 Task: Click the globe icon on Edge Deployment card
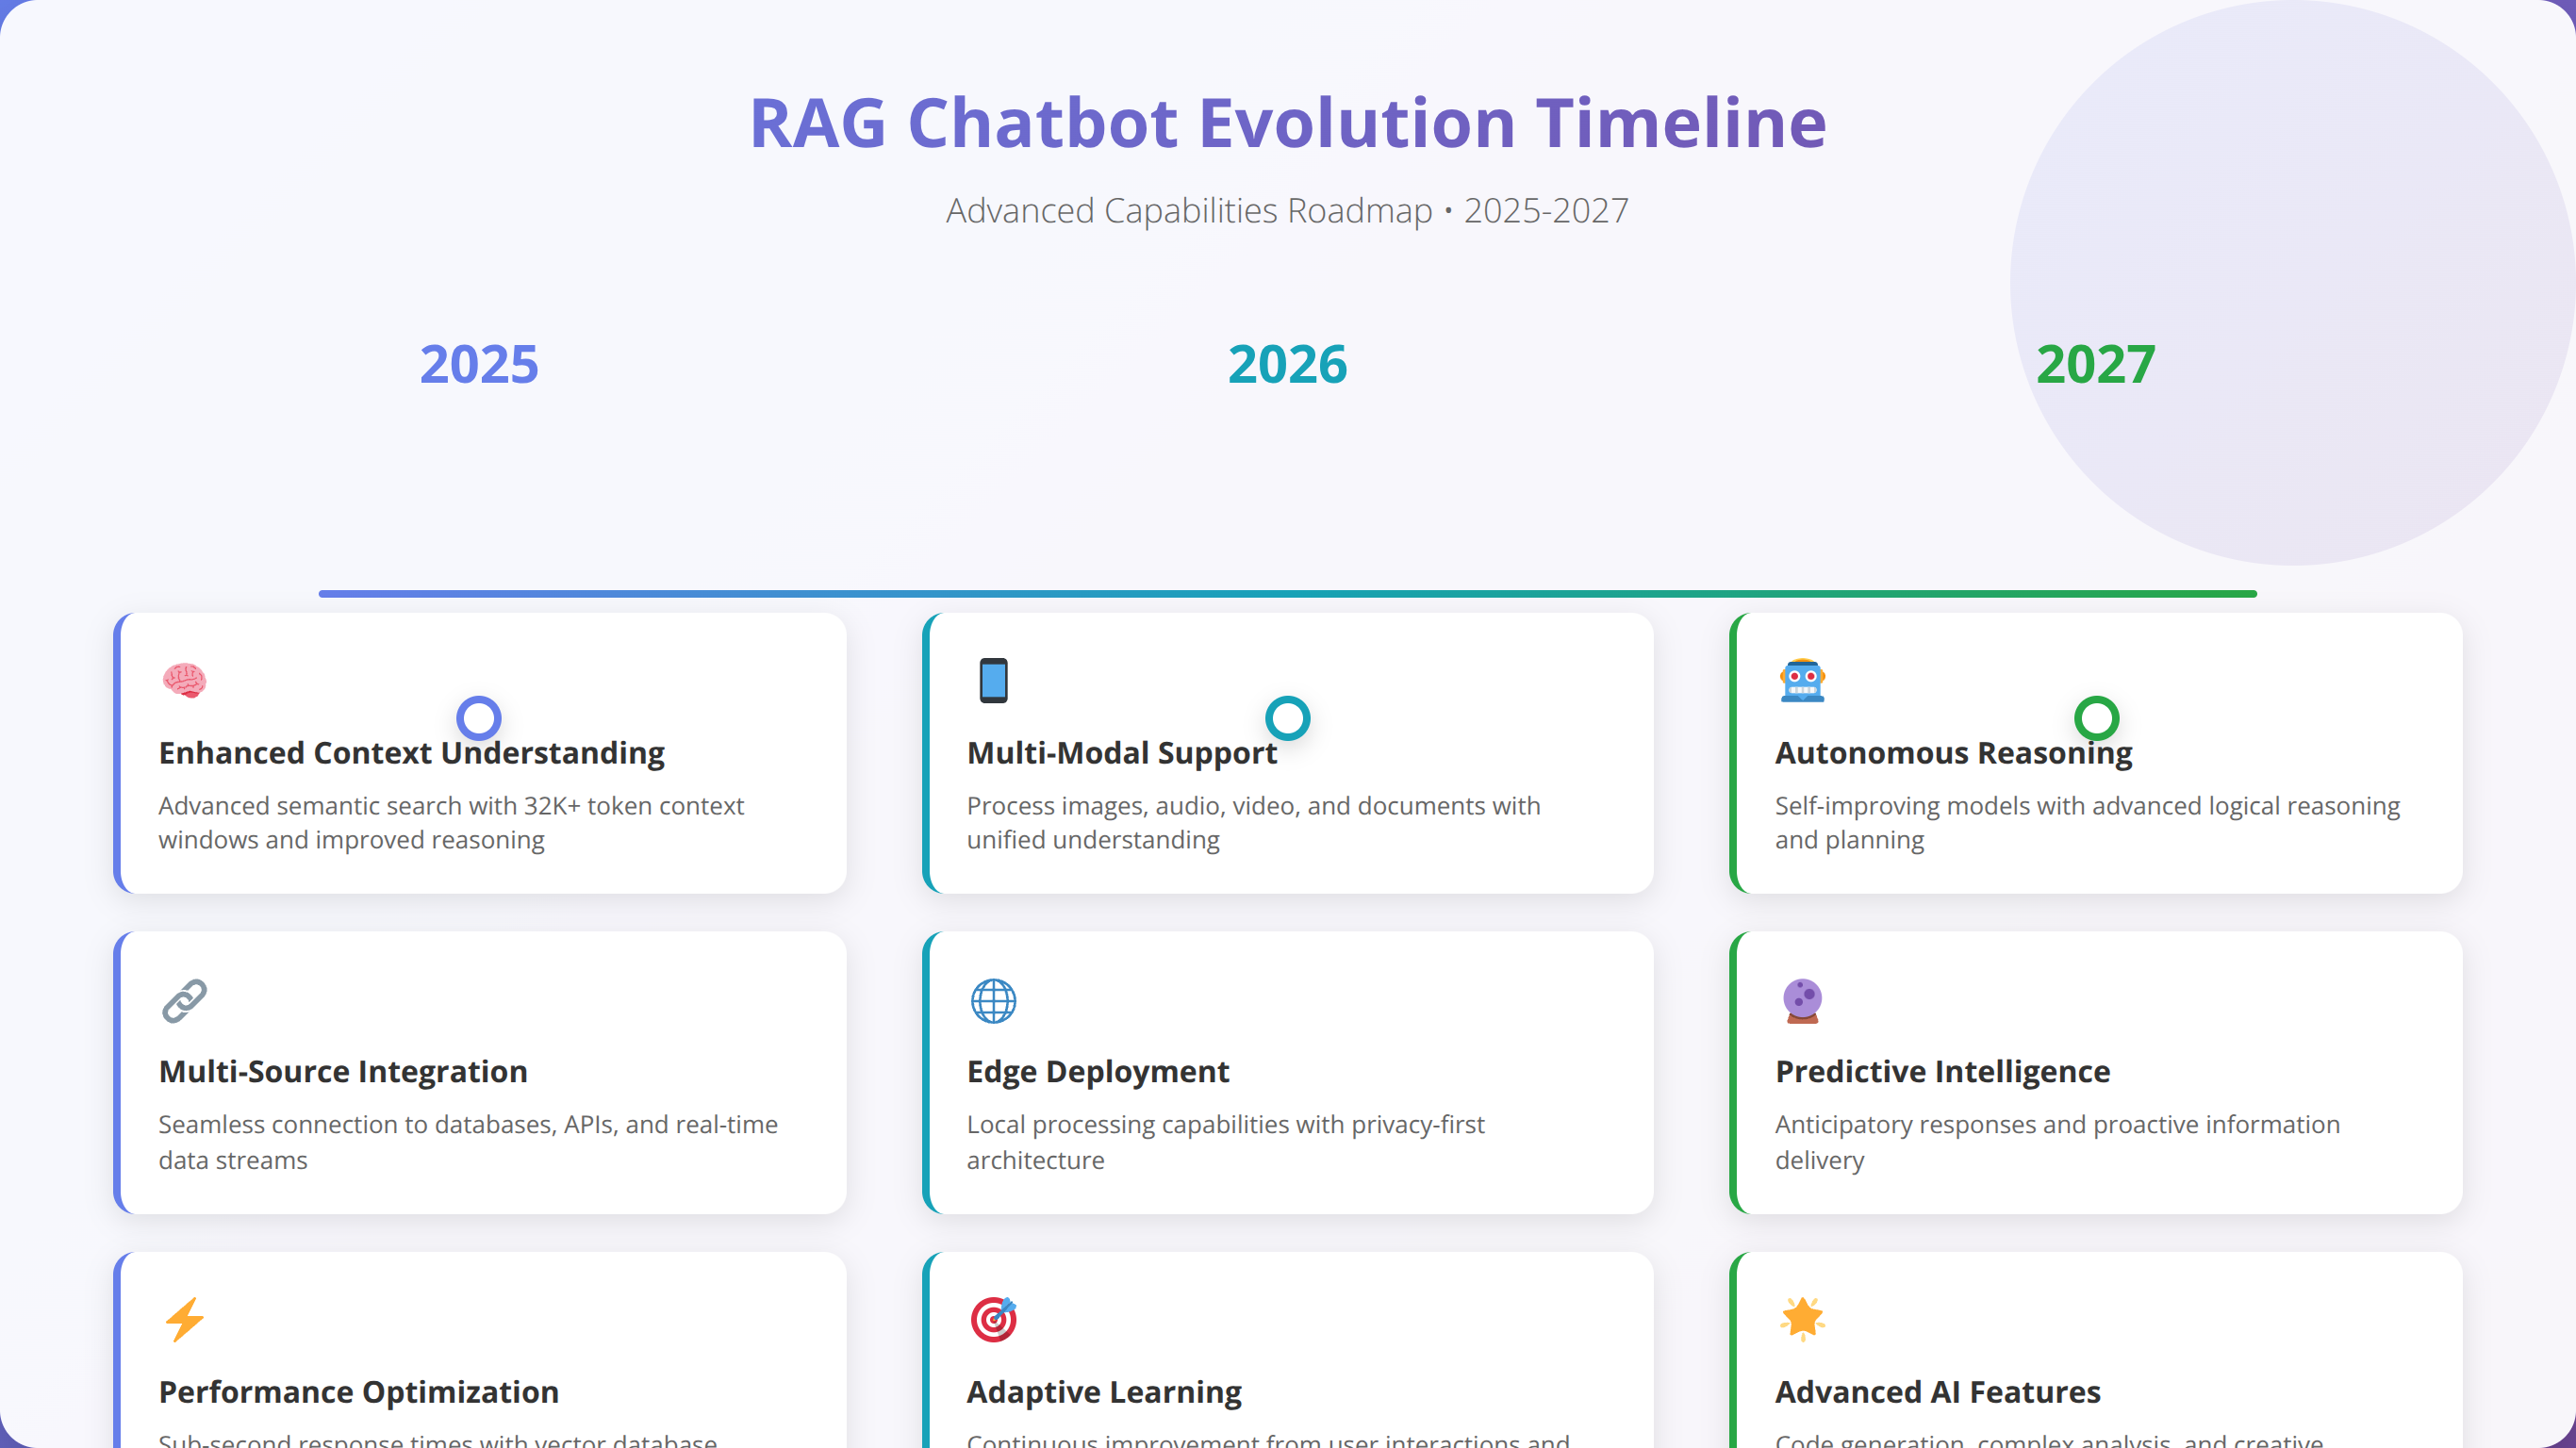point(993,1001)
